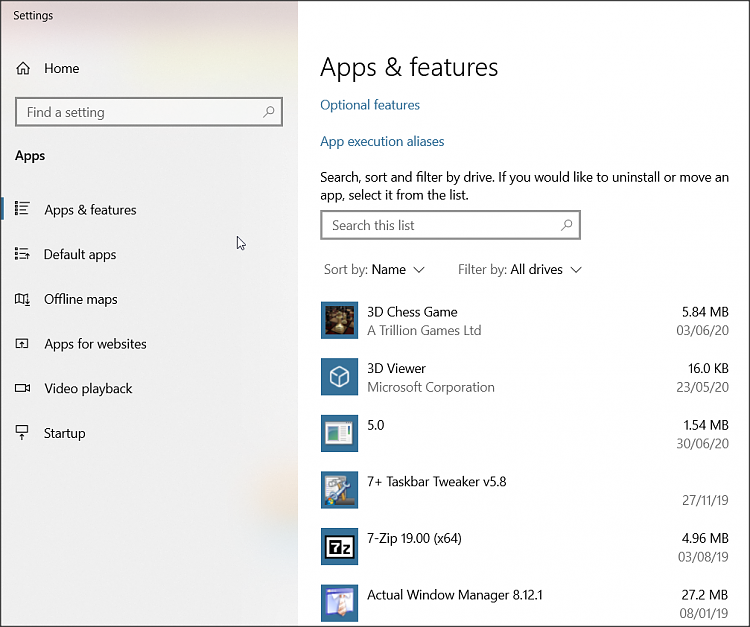The width and height of the screenshot is (750, 627).
Task: Click the Apps category header in sidebar
Action: pos(30,156)
